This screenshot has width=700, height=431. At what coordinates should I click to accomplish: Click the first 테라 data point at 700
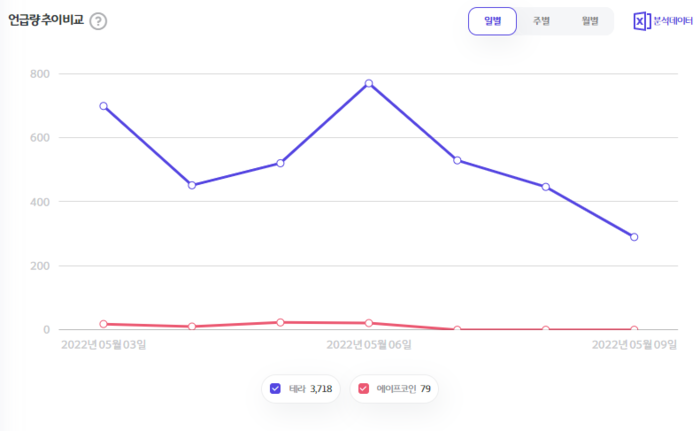103,106
